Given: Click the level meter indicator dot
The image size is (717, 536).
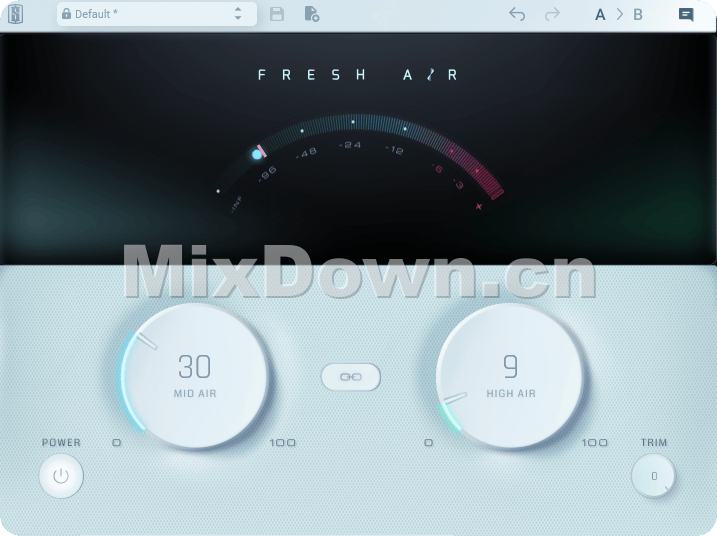Looking at the screenshot, I should tap(257, 154).
